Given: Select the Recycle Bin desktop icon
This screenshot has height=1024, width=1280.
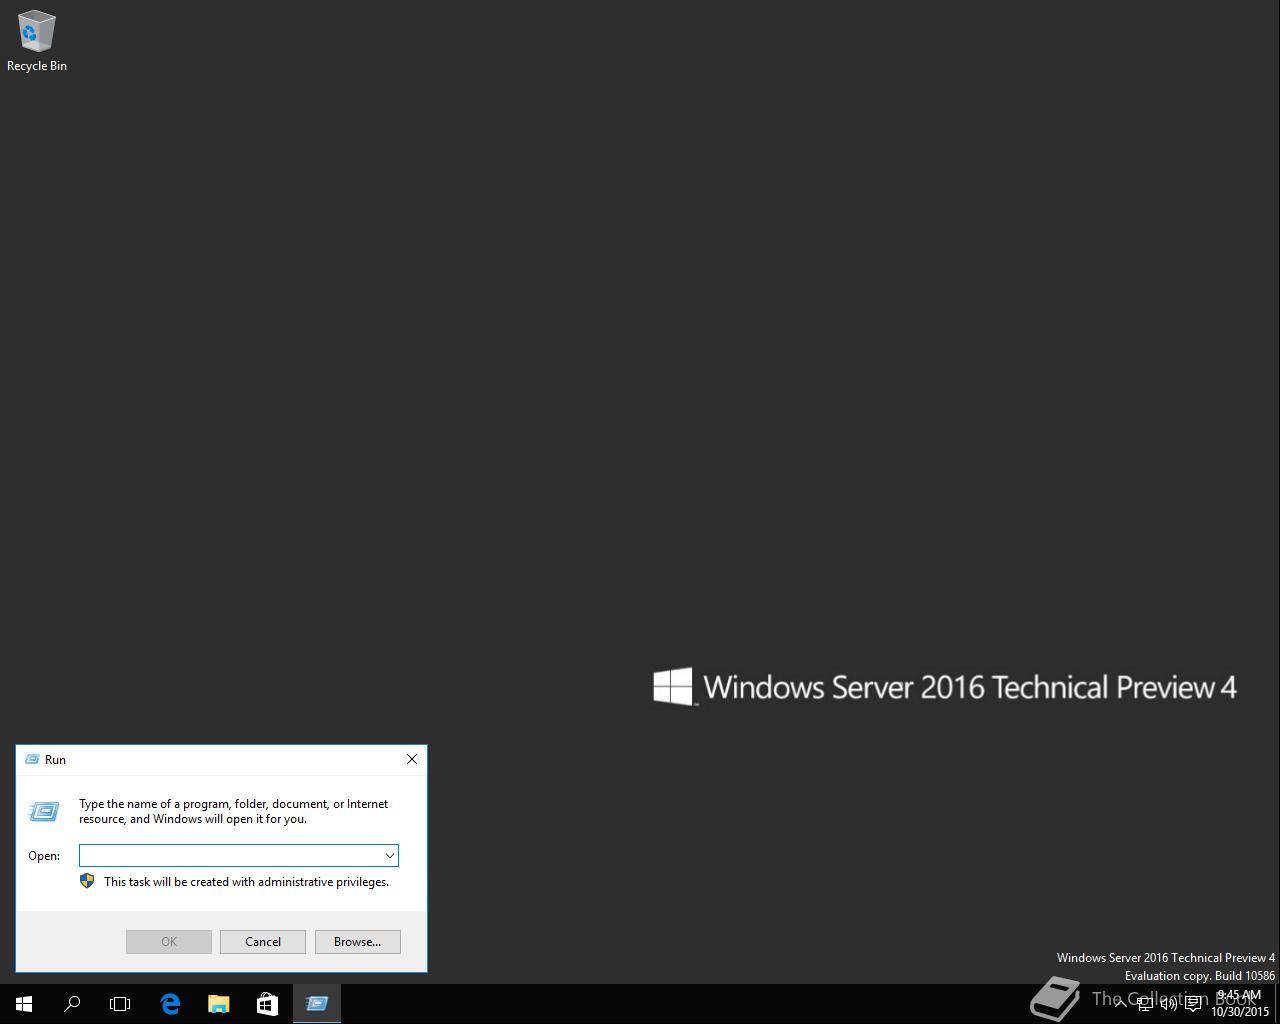Looking at the screenshot, I should pyautogui.click(x=37, y=41).
